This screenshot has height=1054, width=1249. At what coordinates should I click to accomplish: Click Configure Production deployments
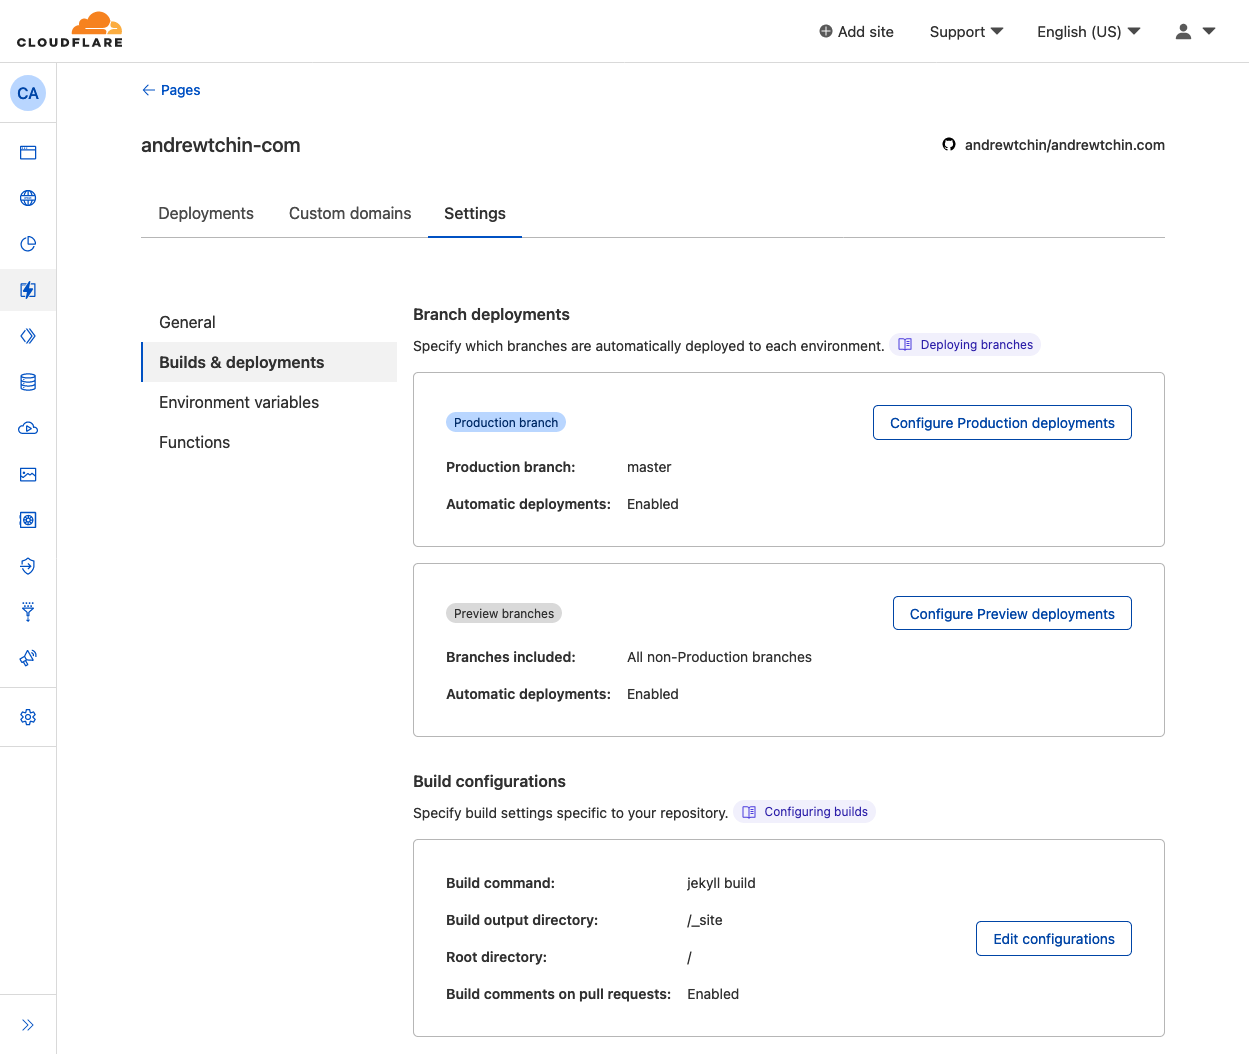[x=1001, y=422]
